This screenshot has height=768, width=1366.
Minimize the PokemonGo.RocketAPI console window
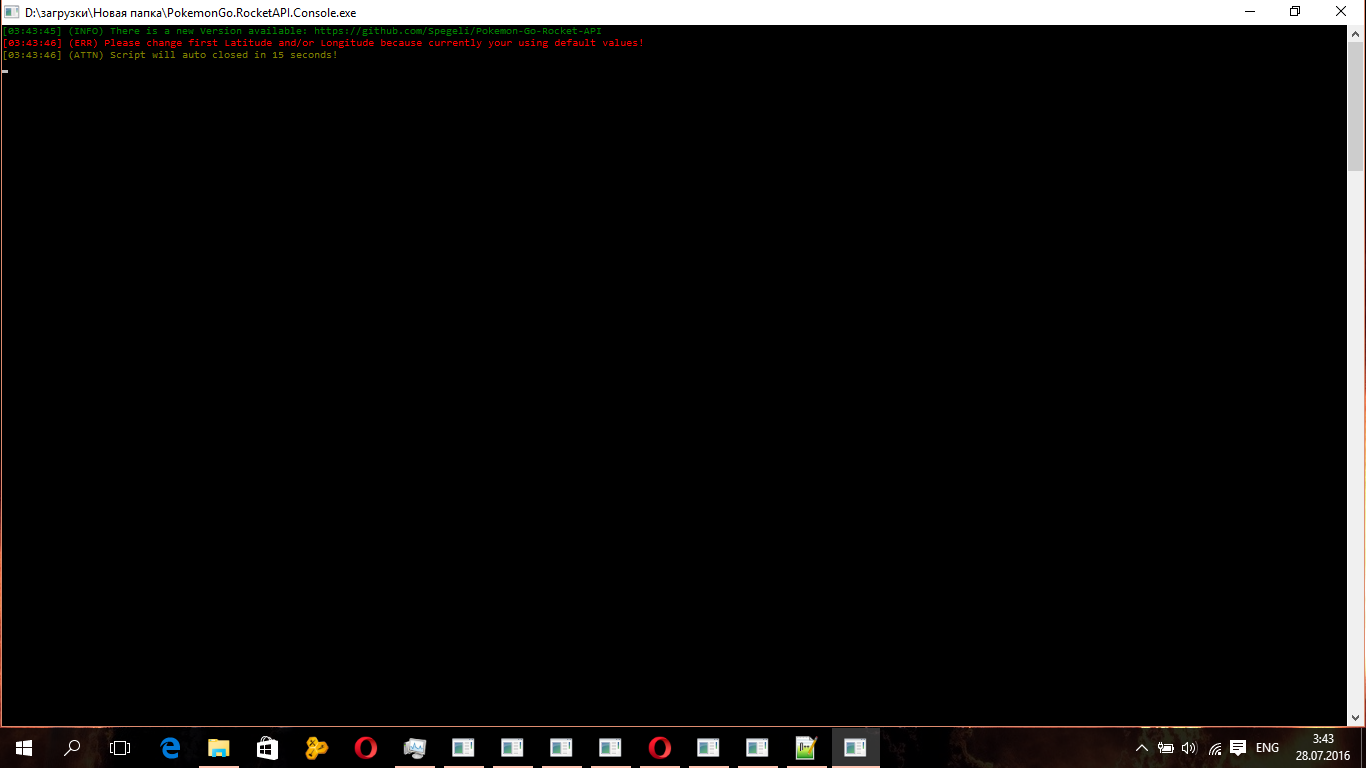tap(1250, 12)
